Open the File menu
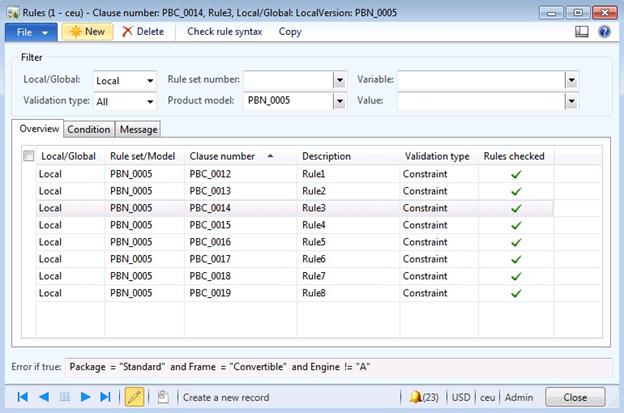This screenshot has width=624, height=413. click(31, 32)
